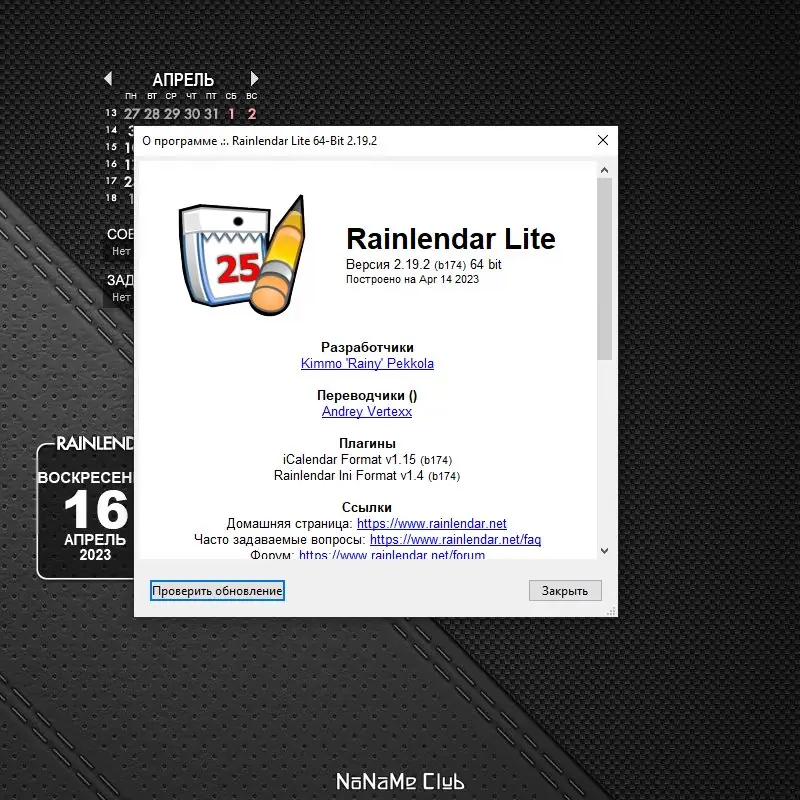Go to previous month in calendar widget
This screenshot has width=800, height=800.
point(108,79)
